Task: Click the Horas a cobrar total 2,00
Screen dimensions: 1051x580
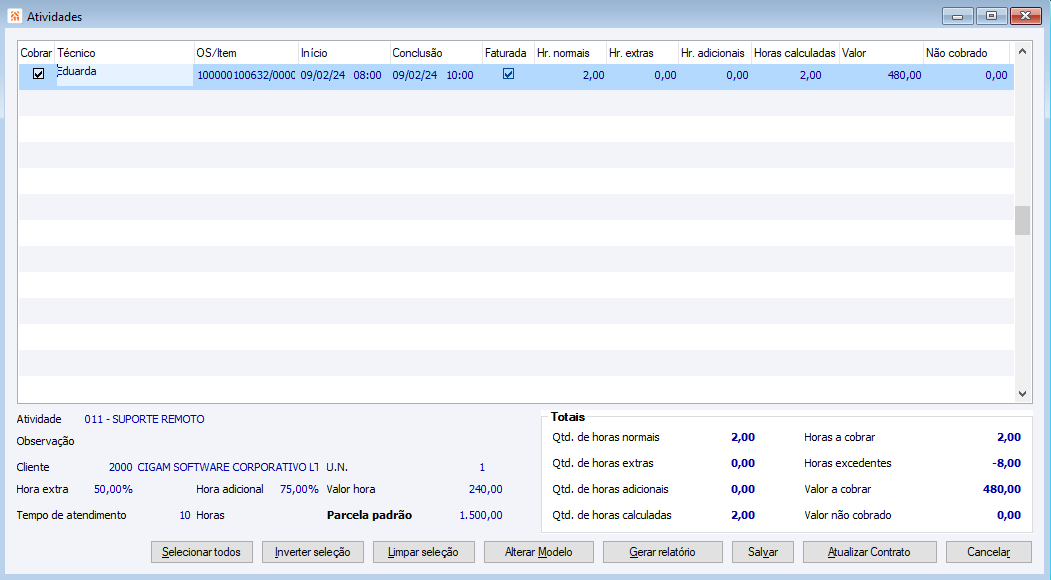Action: point(1009,437)
